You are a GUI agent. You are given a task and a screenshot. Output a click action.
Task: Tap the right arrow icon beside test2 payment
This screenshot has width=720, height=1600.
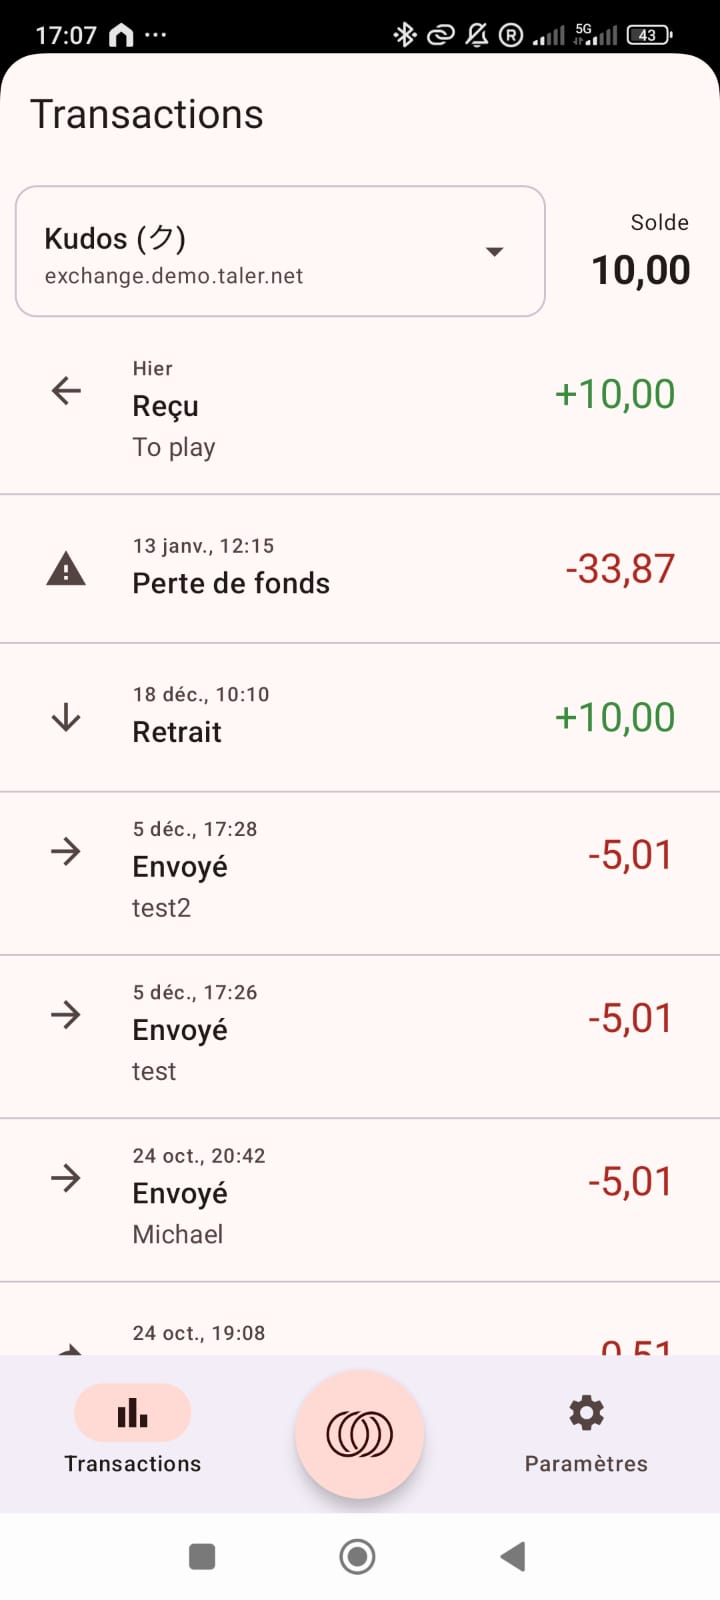(66, 852)
